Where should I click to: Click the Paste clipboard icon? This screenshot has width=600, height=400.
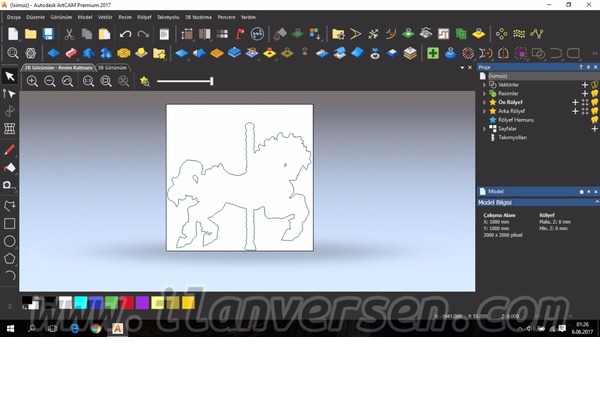point(104,34)
